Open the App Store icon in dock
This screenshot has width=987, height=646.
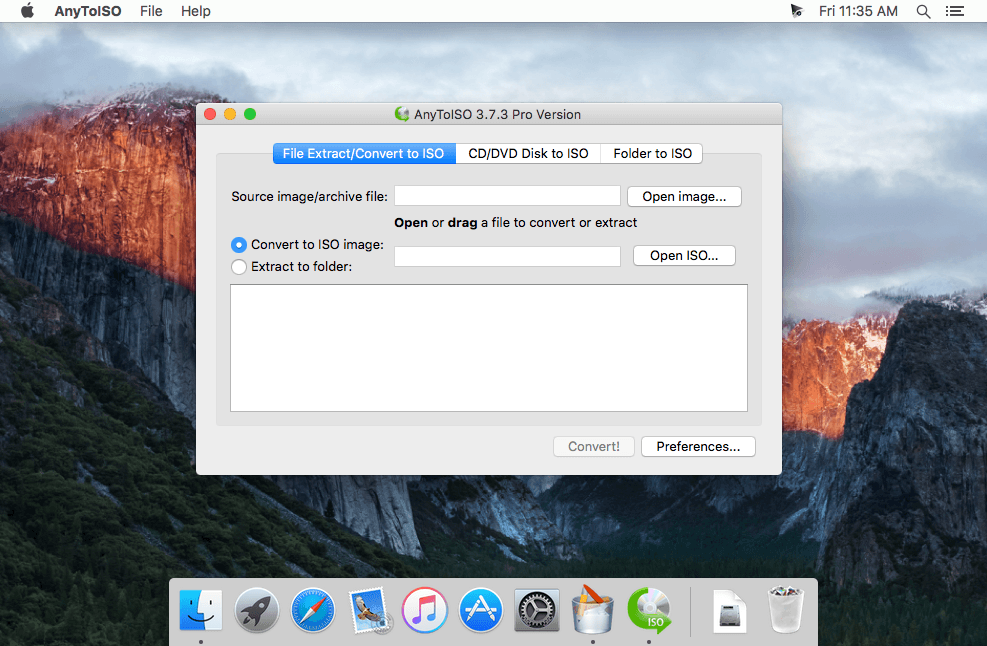pyautogui.click(x=481, y=609)
